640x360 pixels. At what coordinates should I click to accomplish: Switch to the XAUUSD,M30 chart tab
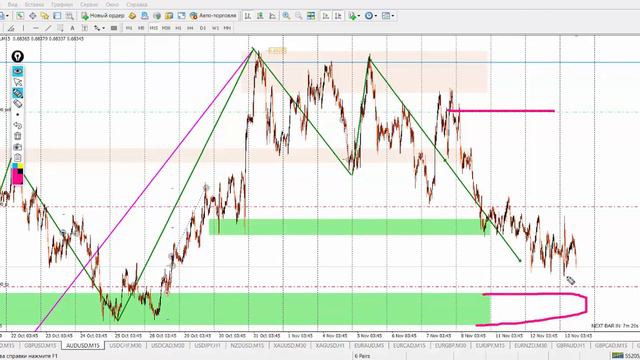[x=289, y=346]
